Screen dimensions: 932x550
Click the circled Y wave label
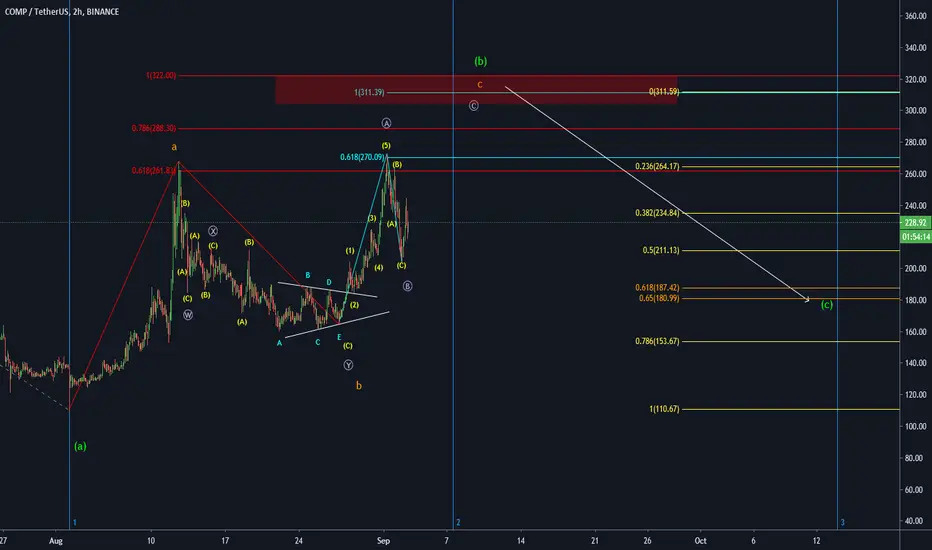(x=348, y=365)
